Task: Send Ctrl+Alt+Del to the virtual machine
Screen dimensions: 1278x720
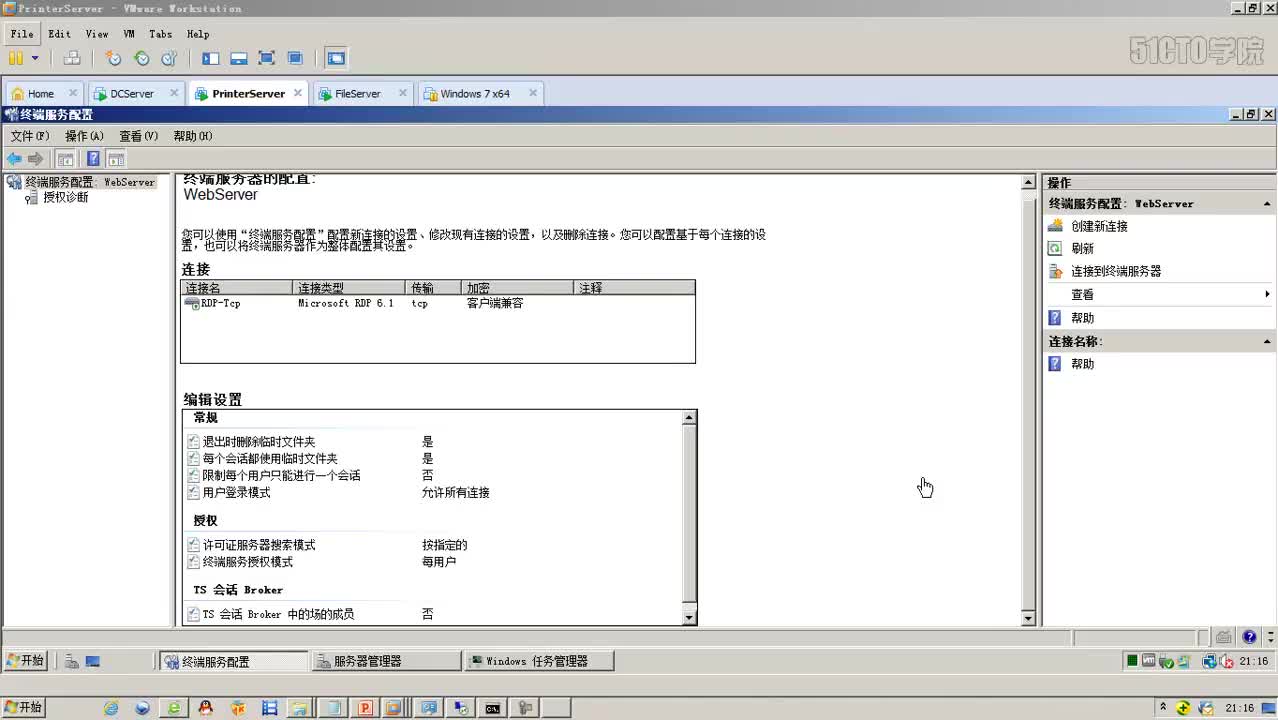Action: (72, 58)
